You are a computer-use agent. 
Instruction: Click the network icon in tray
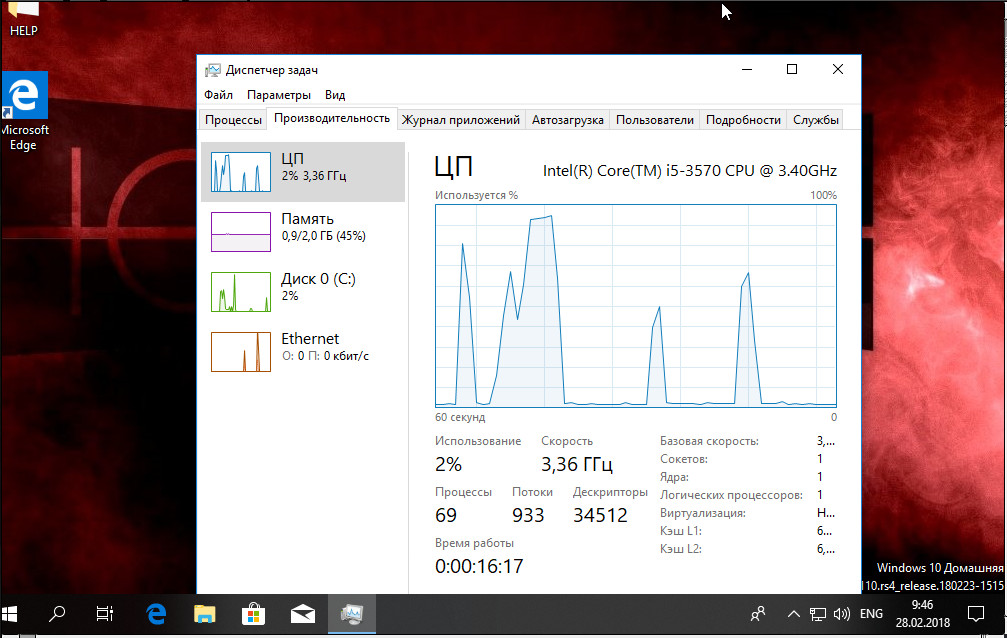818,614
